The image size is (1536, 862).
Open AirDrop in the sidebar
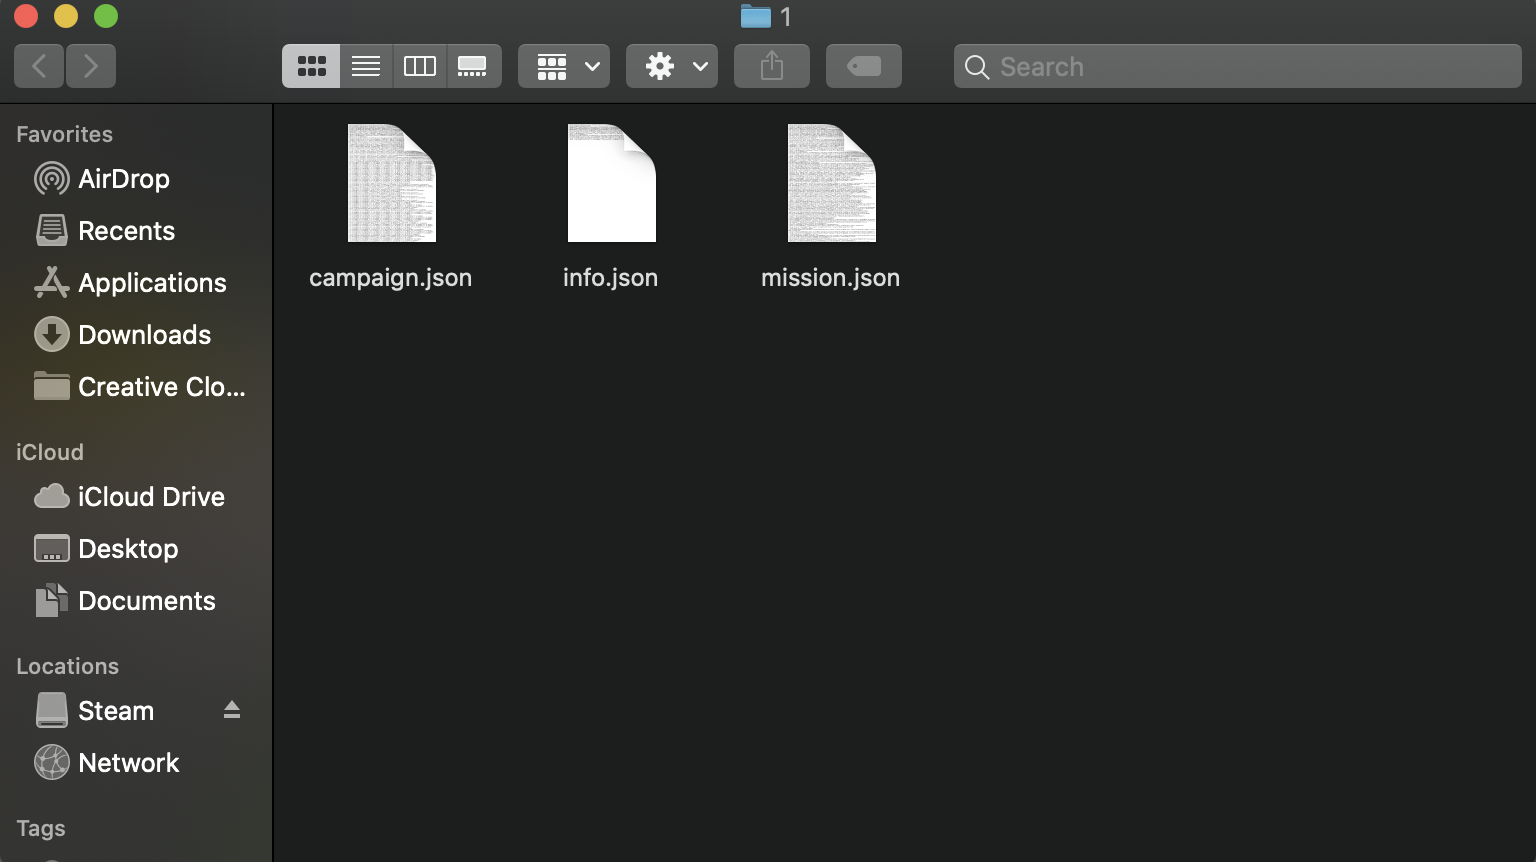123,179
